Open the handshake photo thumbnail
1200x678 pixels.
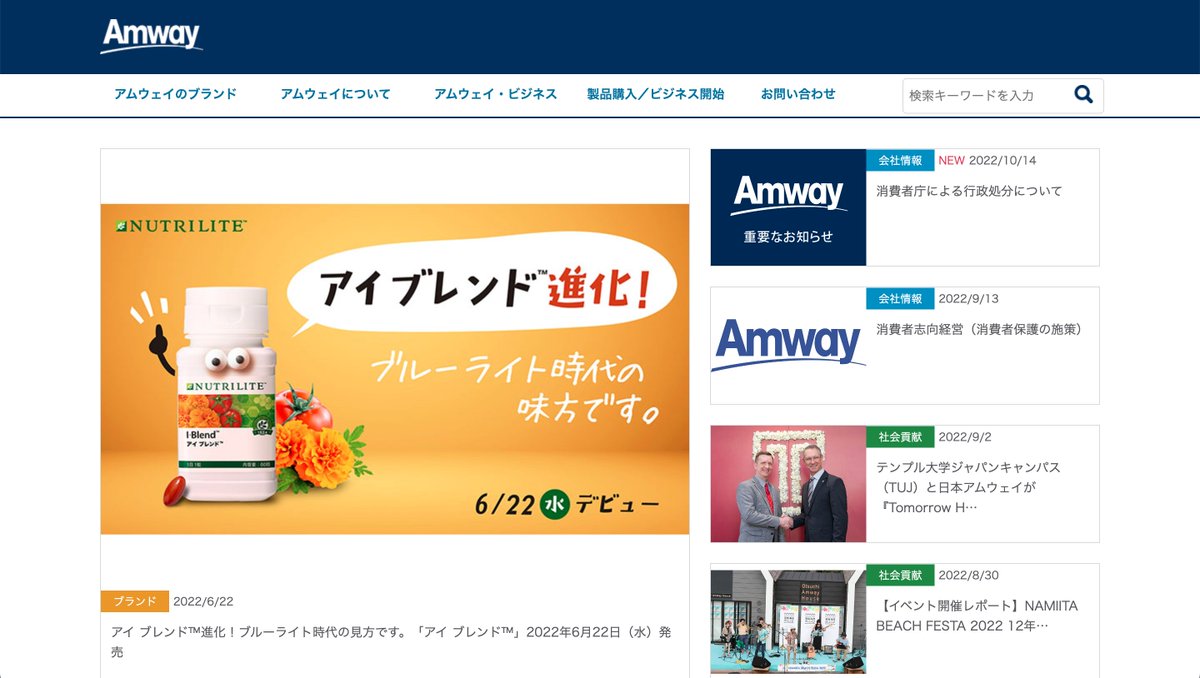788,483
